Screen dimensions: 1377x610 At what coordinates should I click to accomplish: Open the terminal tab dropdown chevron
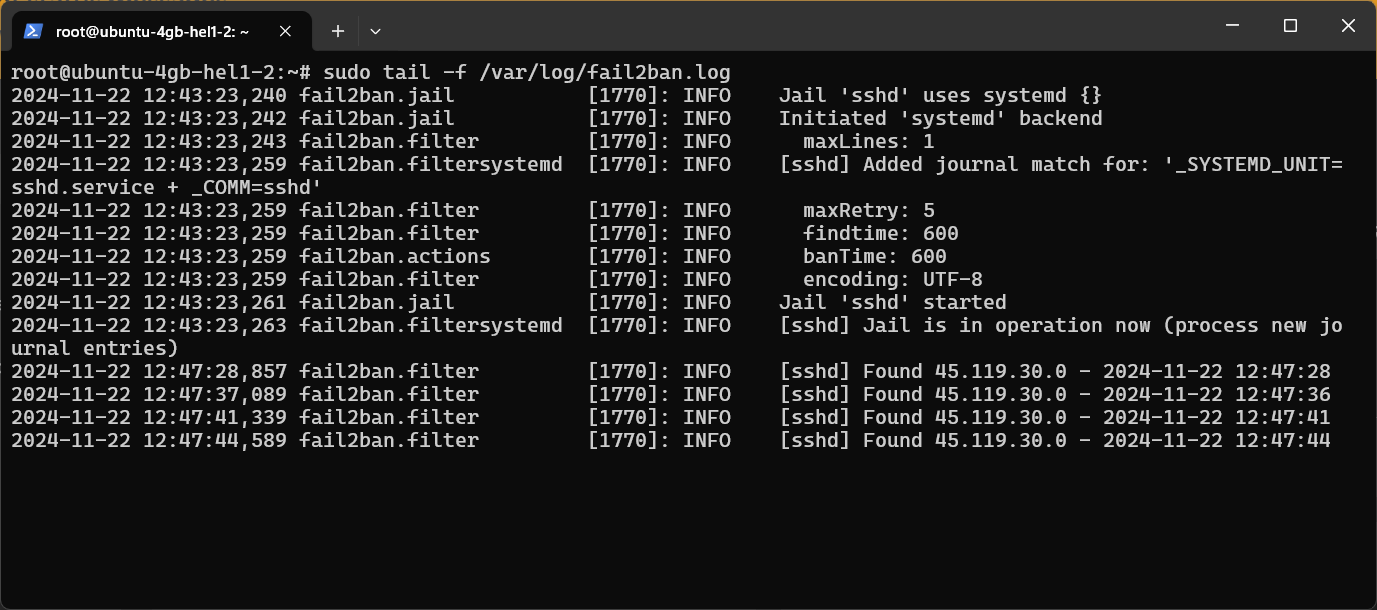coord(375,31)
